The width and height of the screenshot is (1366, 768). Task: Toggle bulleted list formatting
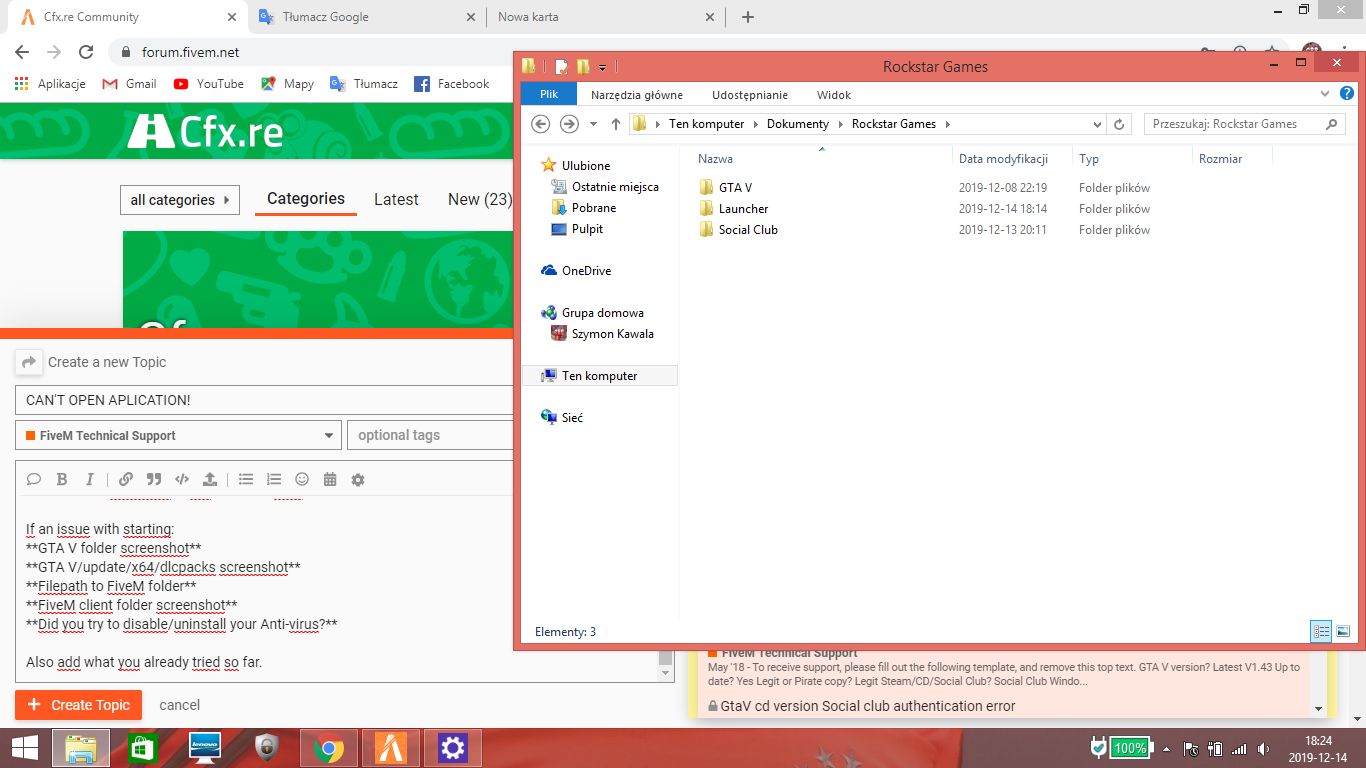tap(246, 480)
